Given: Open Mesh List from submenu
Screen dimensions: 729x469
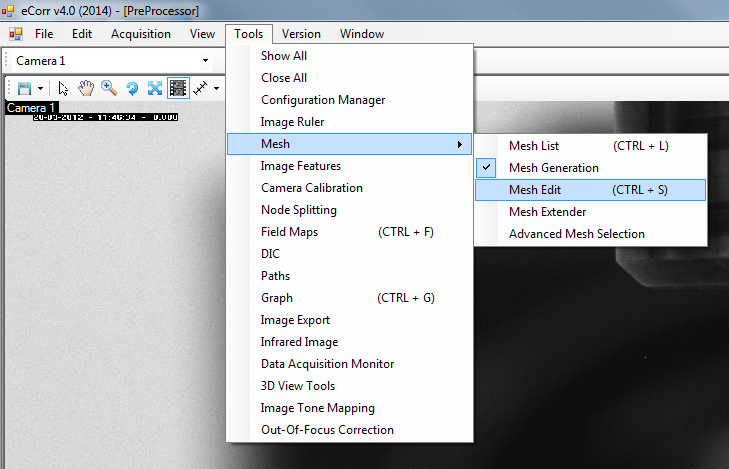Looking at the screenshot, I should 590,146.
